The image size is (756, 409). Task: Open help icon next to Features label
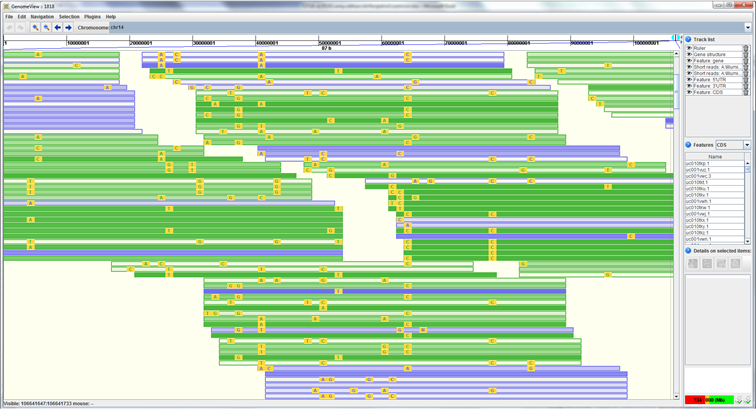tap(688, 145)
